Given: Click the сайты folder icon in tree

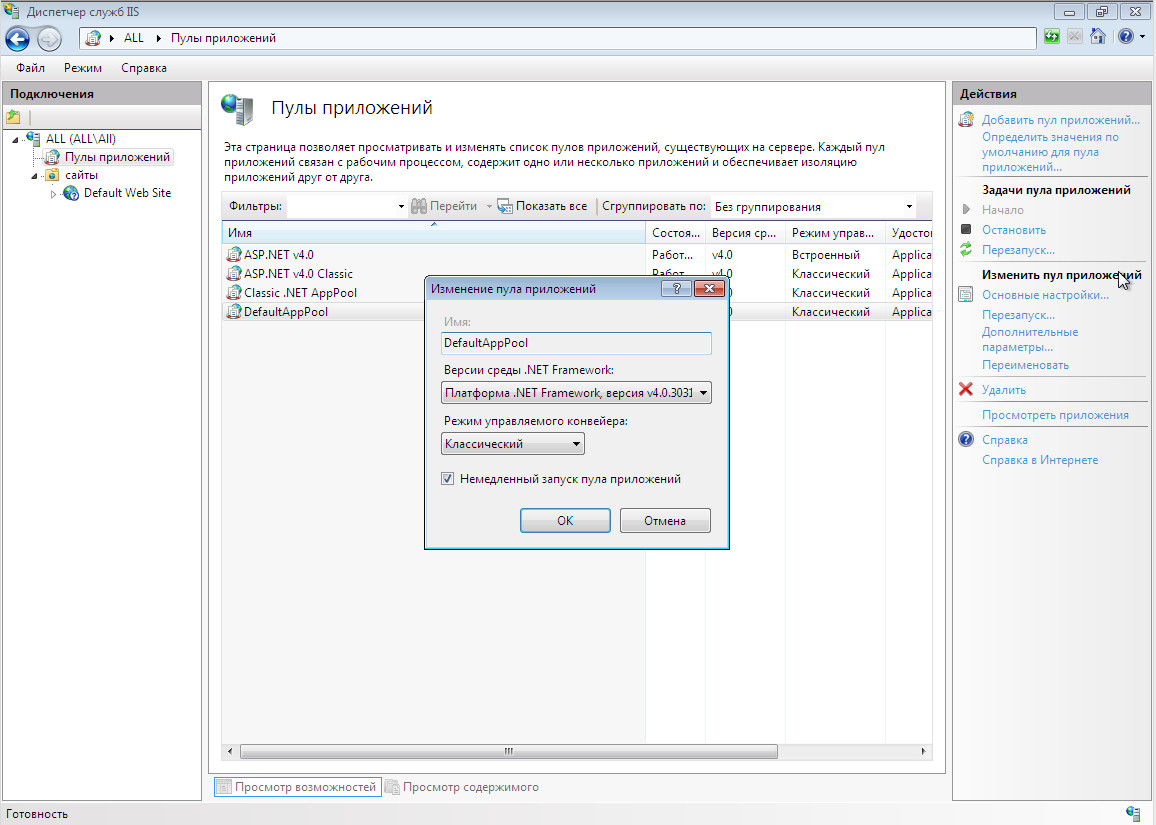Looking at the screenshot, I should [x=52, y=175].
